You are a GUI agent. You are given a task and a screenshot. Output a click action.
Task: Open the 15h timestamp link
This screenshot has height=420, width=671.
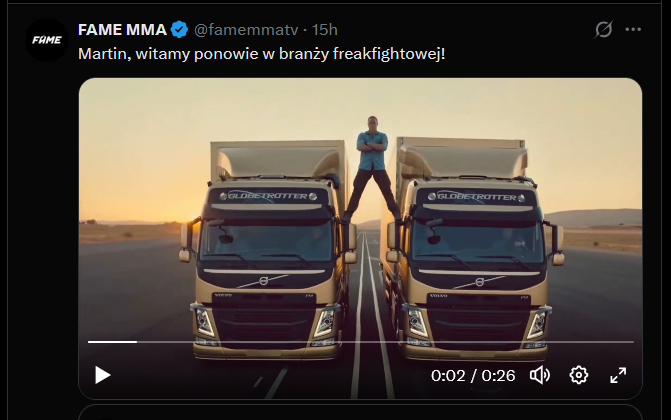tap(324, 29)
